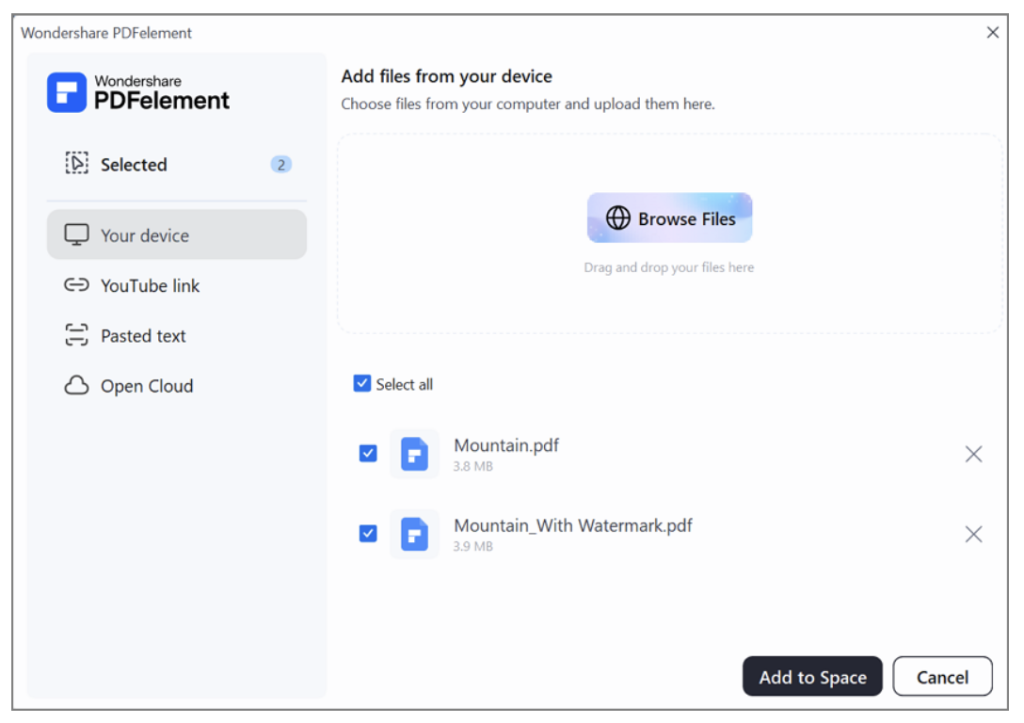Switch to Pasted text source
The width and height of the screenshot is (1024, 723).
click(x=176, y=336)
